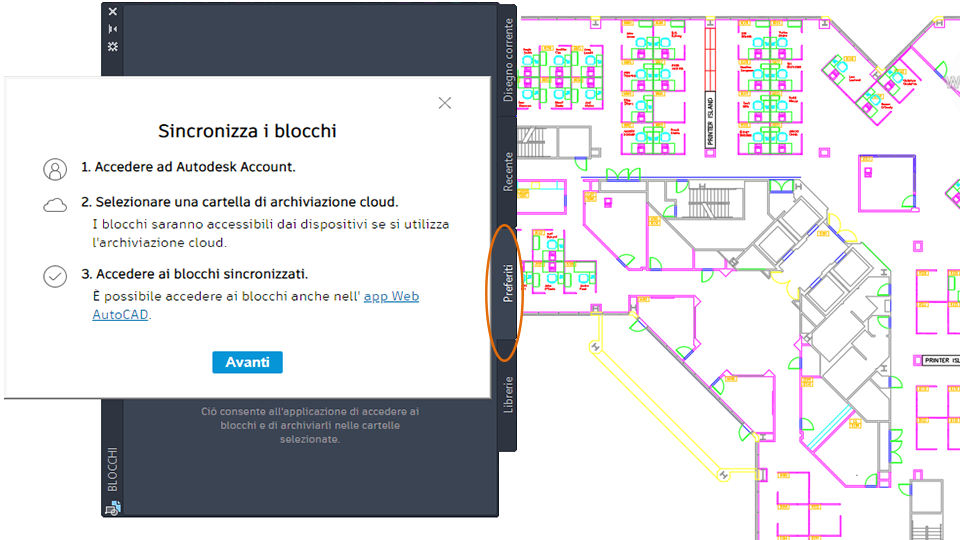Click the vertical BLOCCHI palette title
This screenshot has width=960, height=540.
pos(113,470)
